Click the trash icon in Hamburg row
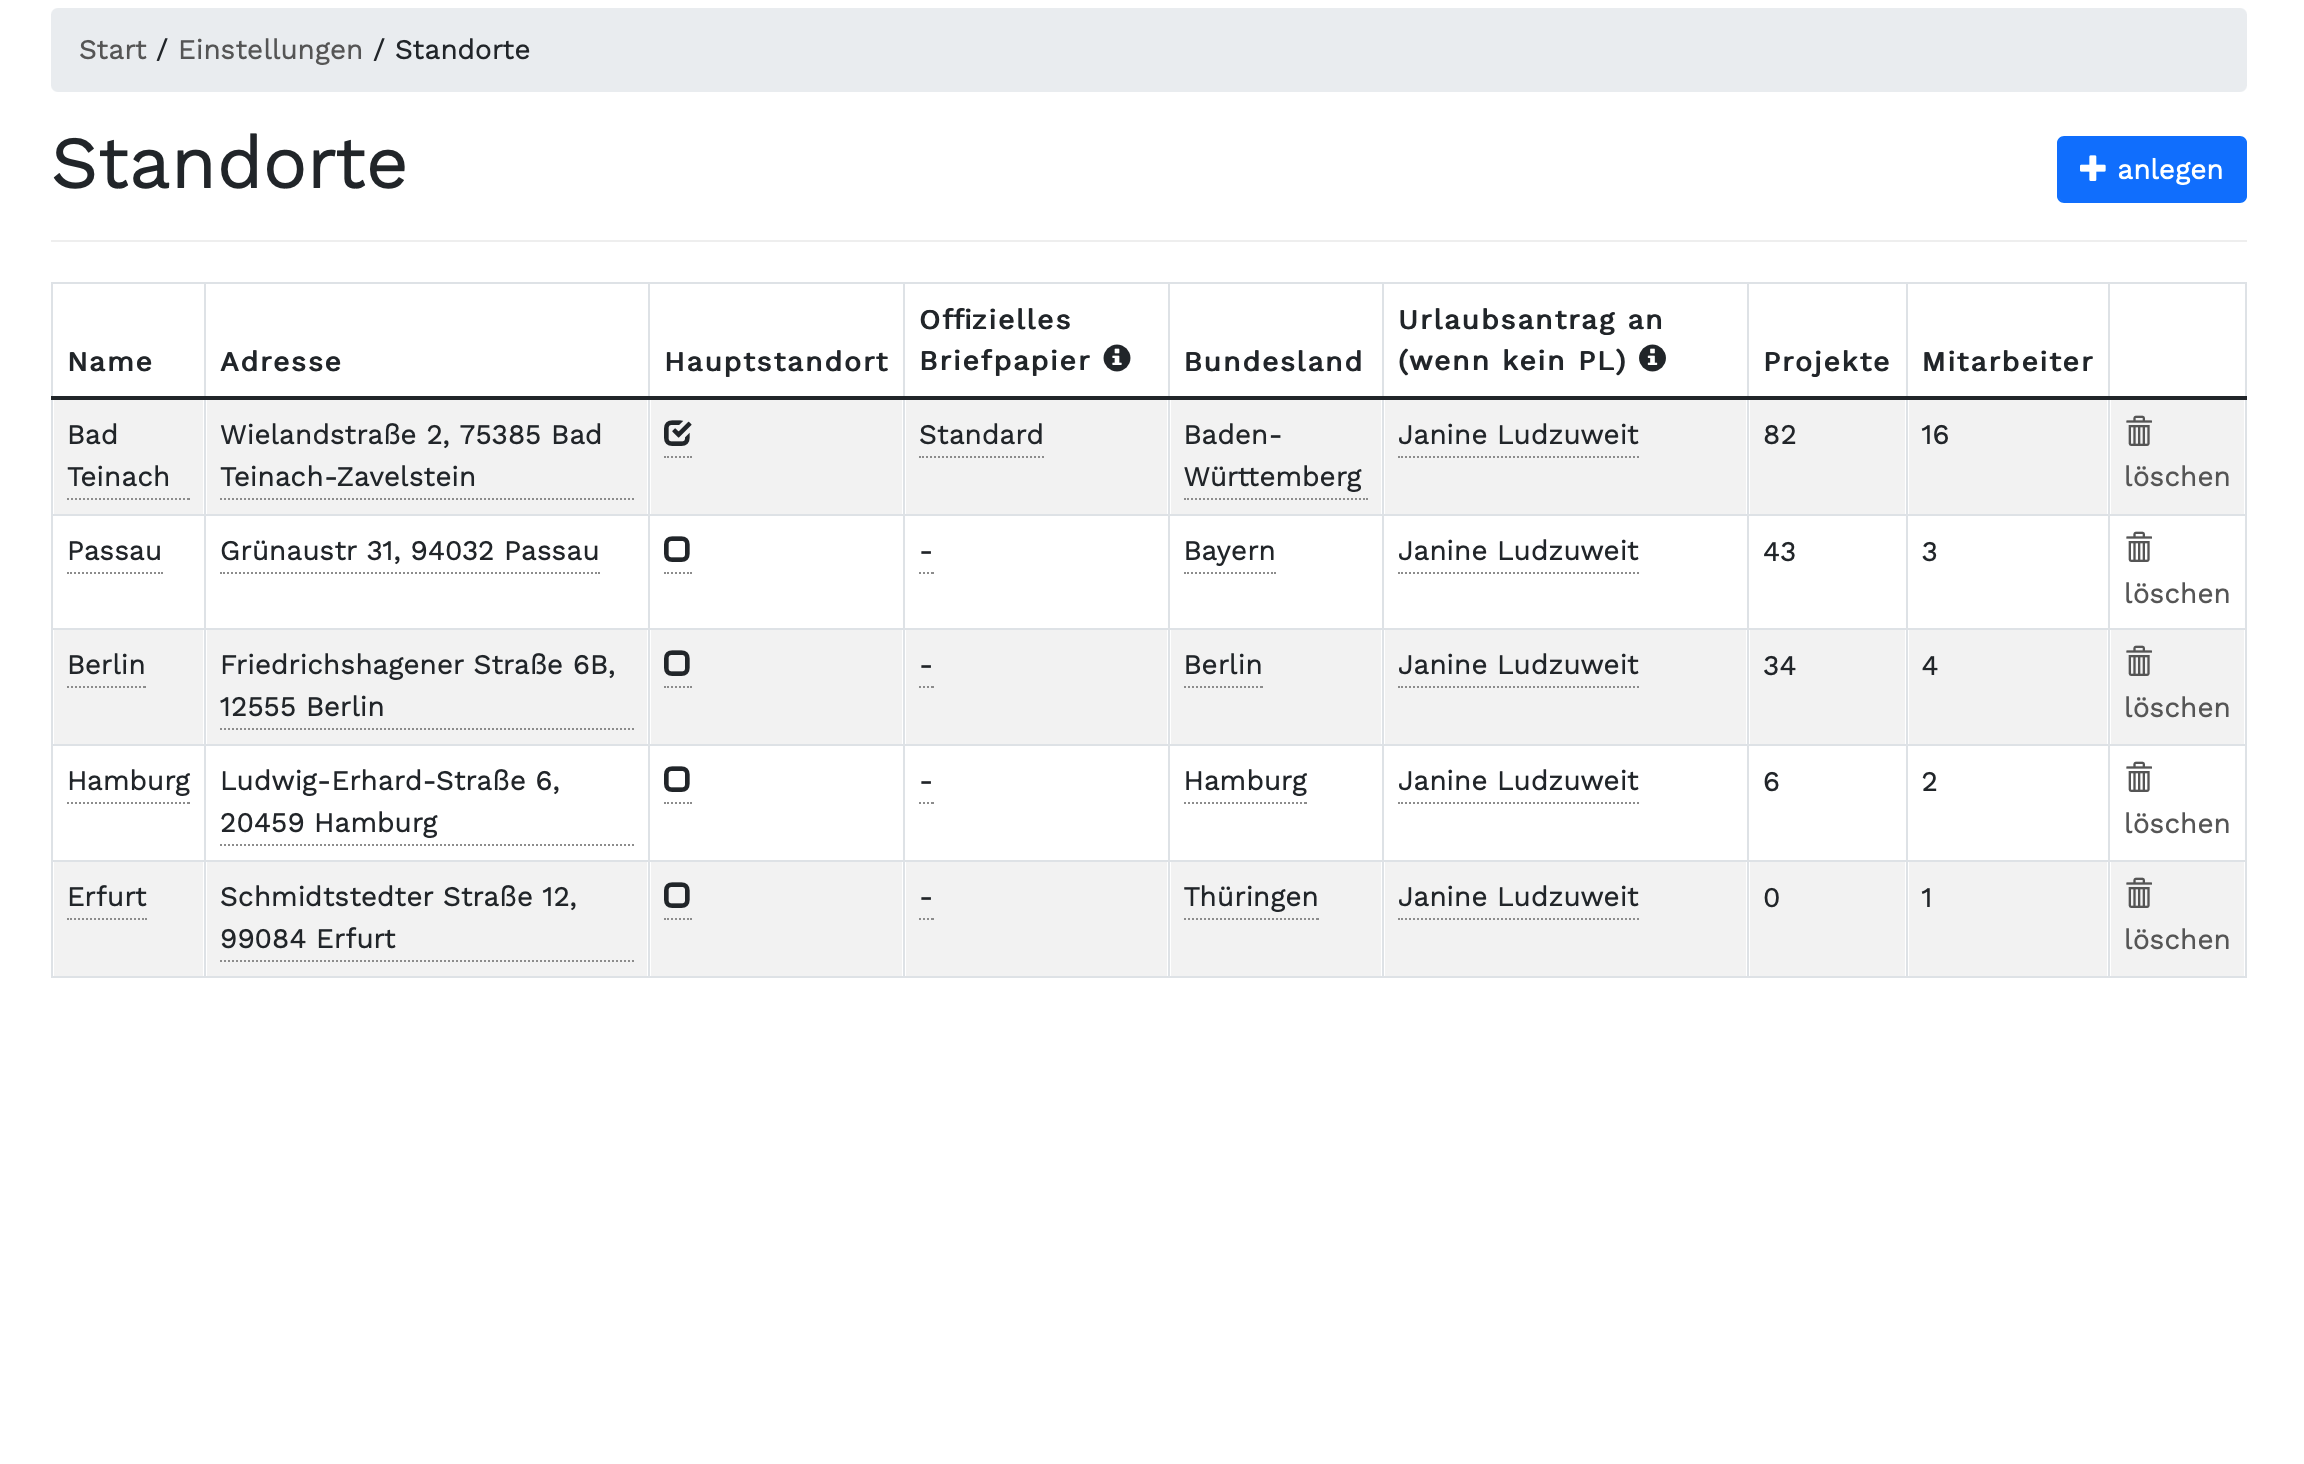The height and width of the screenshot is (1464, 2304). (x=2138, y=778)
